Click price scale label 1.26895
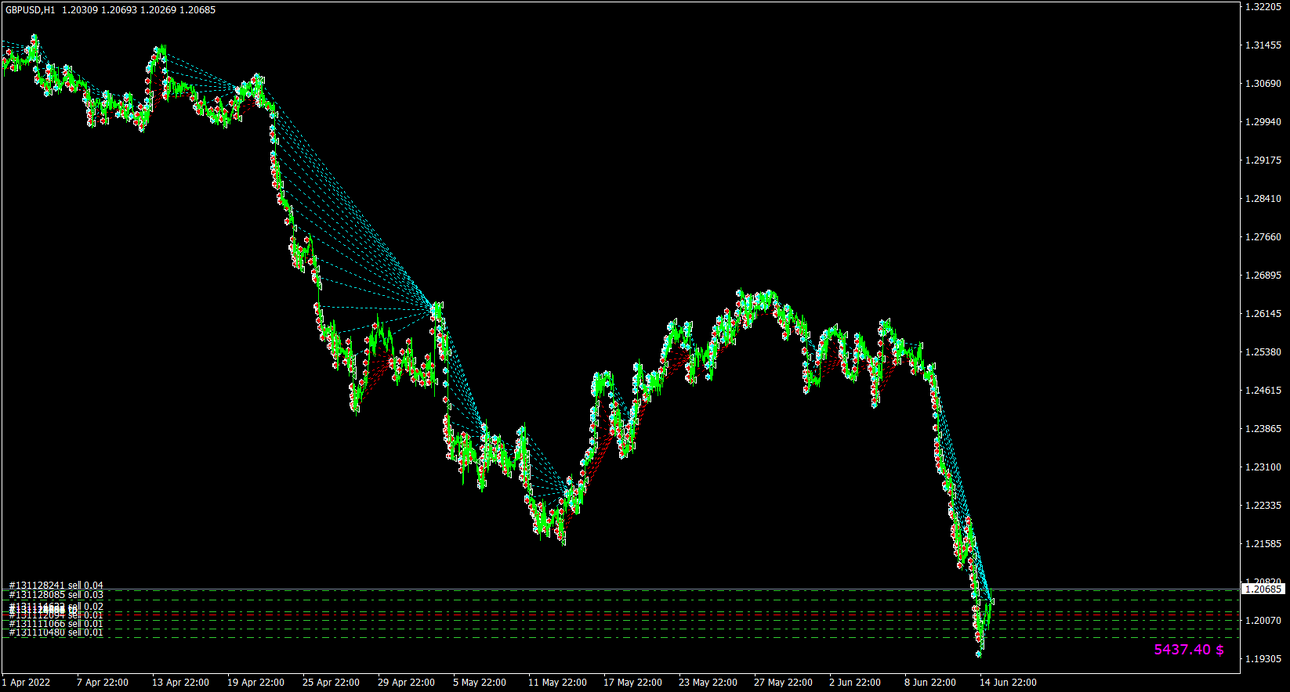 click(1262, 275)
